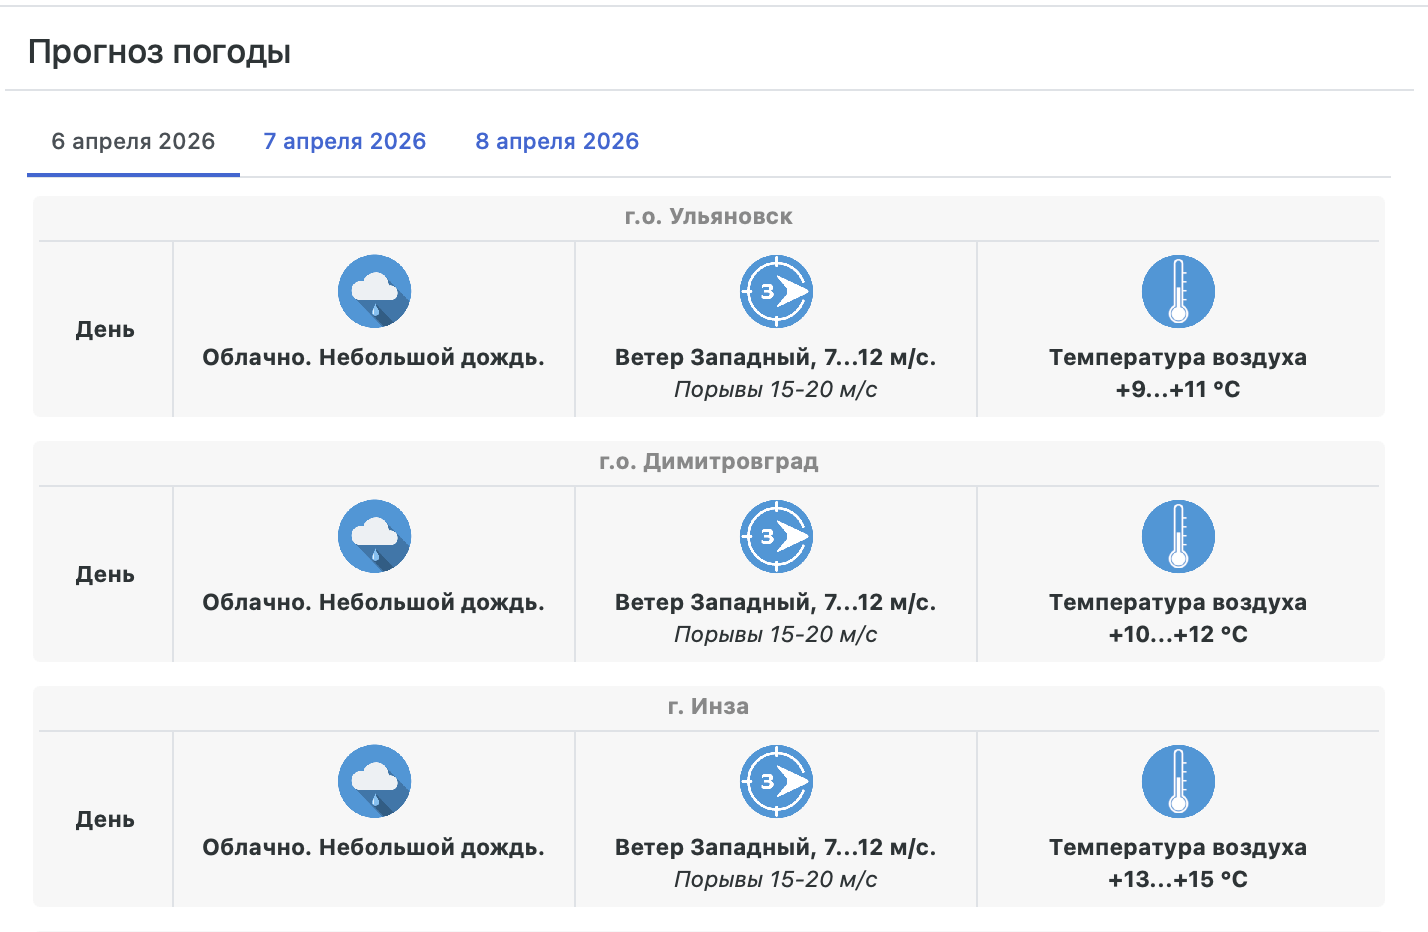The height and width of the screenshot is (932, 1428).
Task: Click the rain cloud icon for Ульяновск
Action: (x=374, y=291)
